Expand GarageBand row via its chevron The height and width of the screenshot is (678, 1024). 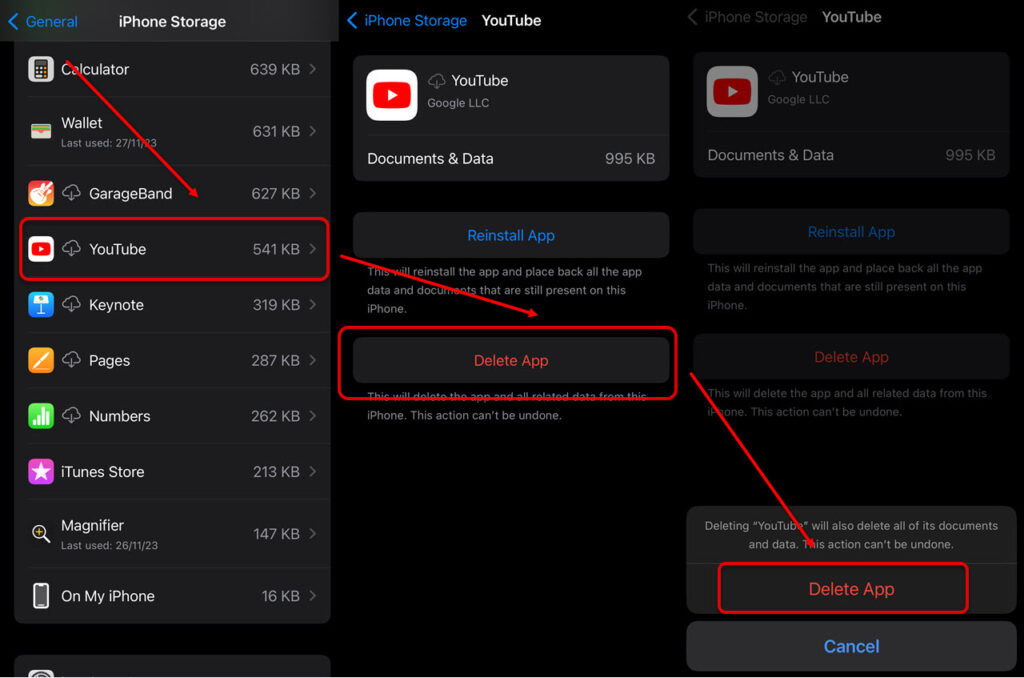(313, 193)
